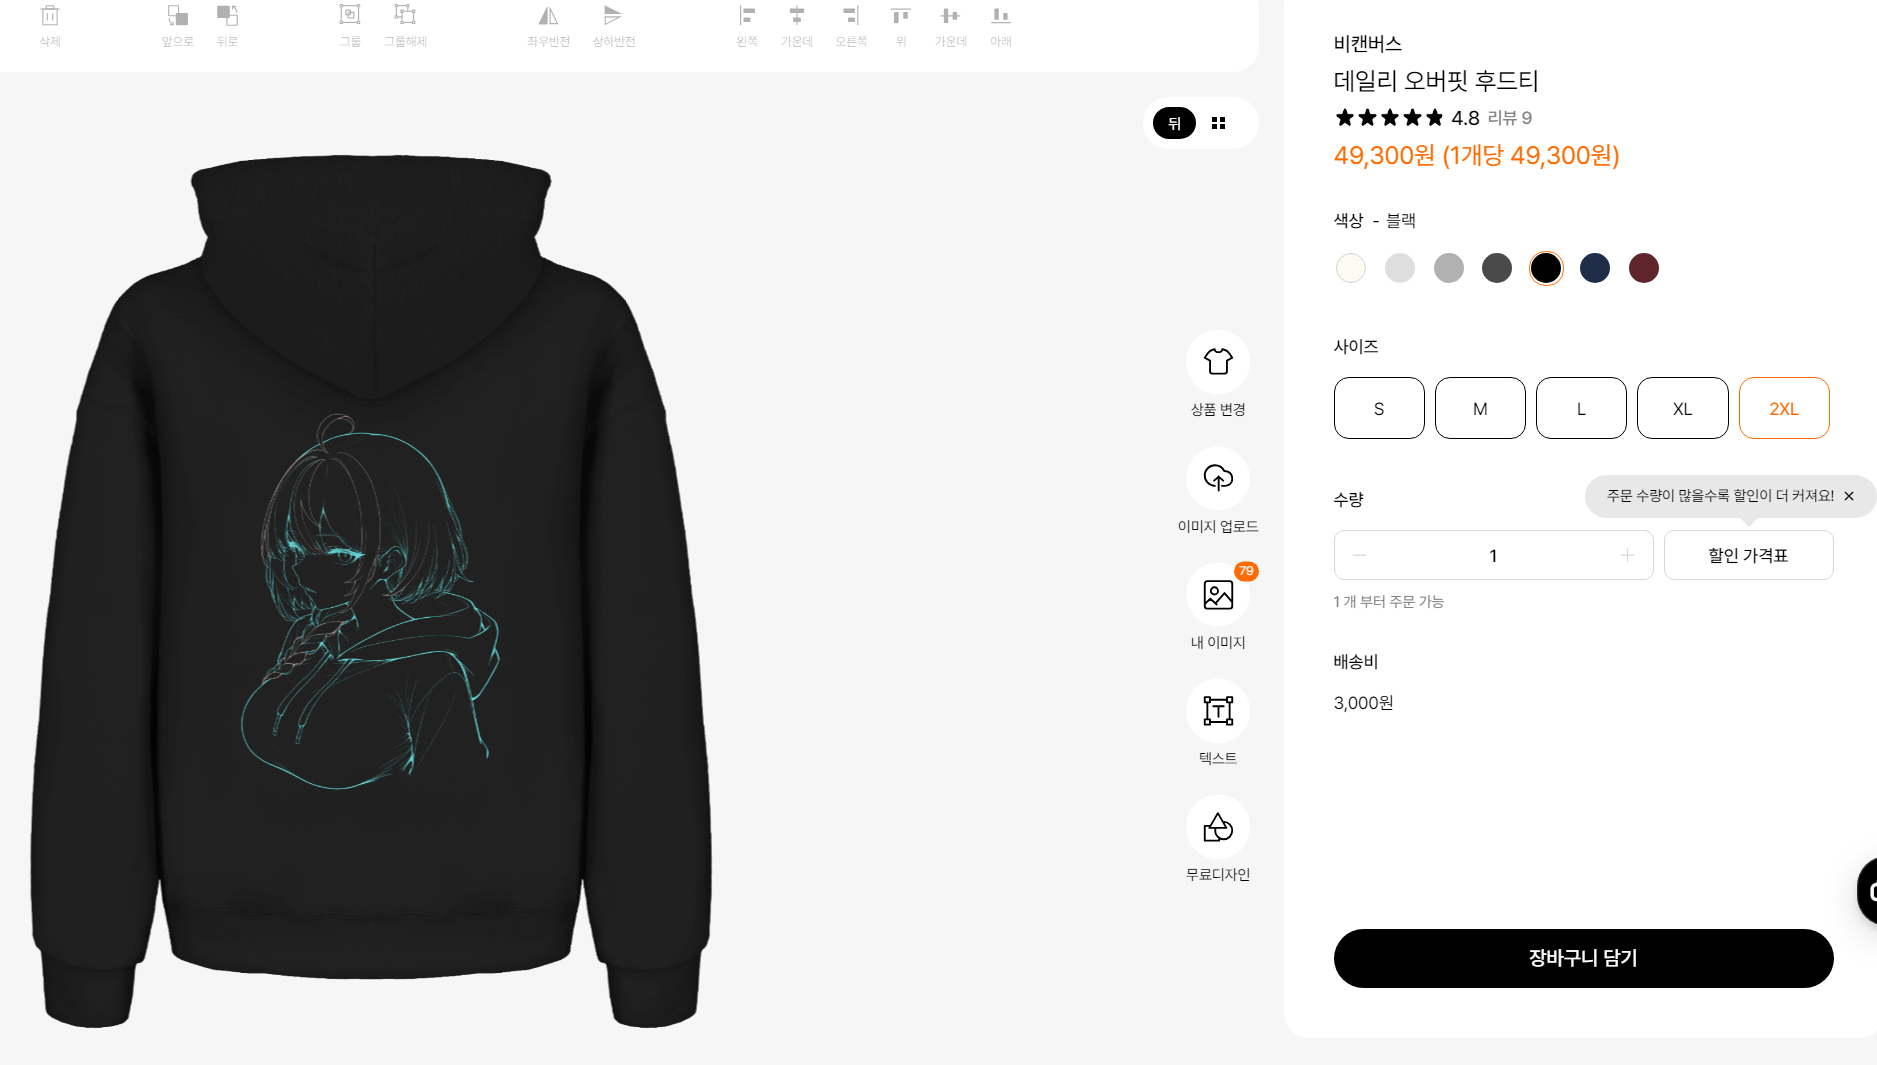Align left with 왼쪽 icon
1877x1065 pixels.
click(x=747, y=16)
